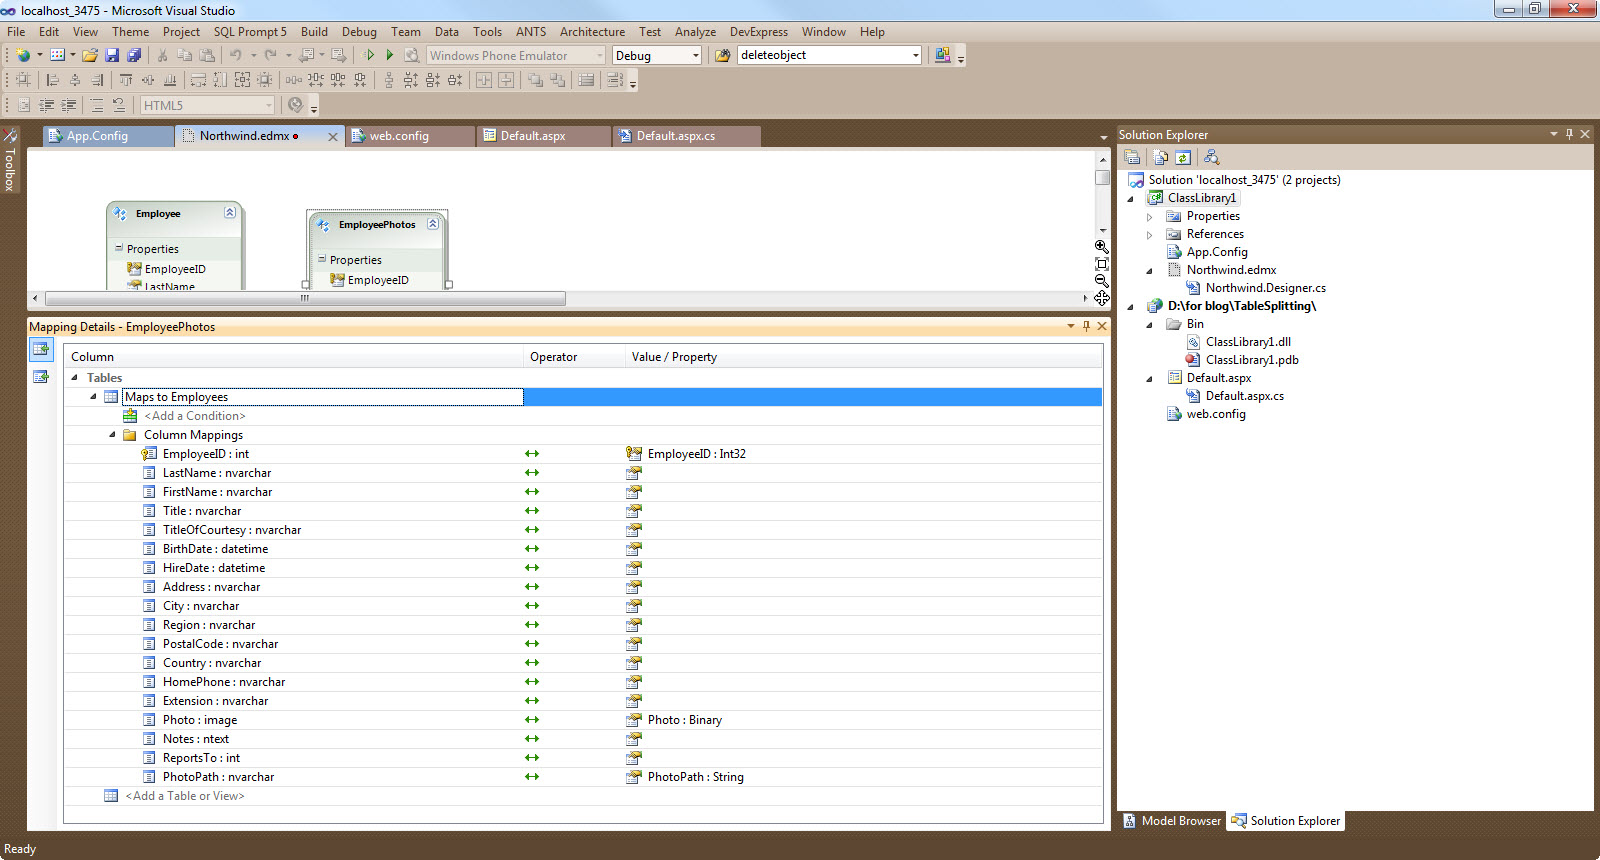Click the Value / Property column header
Screen dimensions: 1600x860
point(674,357)
